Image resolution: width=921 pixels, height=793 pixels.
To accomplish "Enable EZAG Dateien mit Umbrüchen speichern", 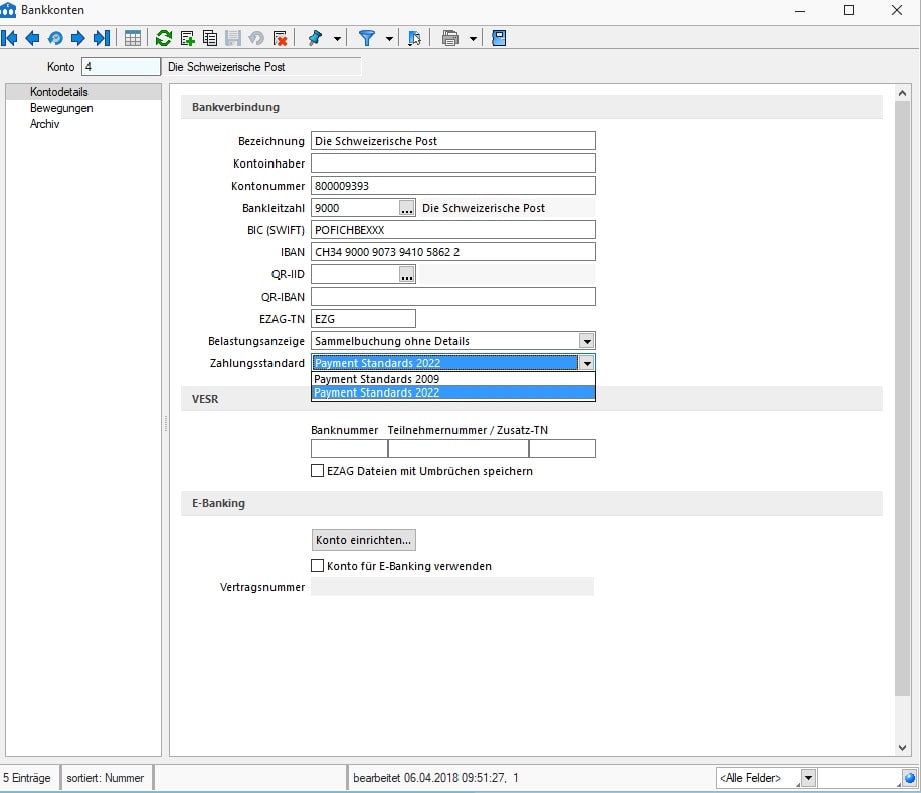I will [318, 471].
